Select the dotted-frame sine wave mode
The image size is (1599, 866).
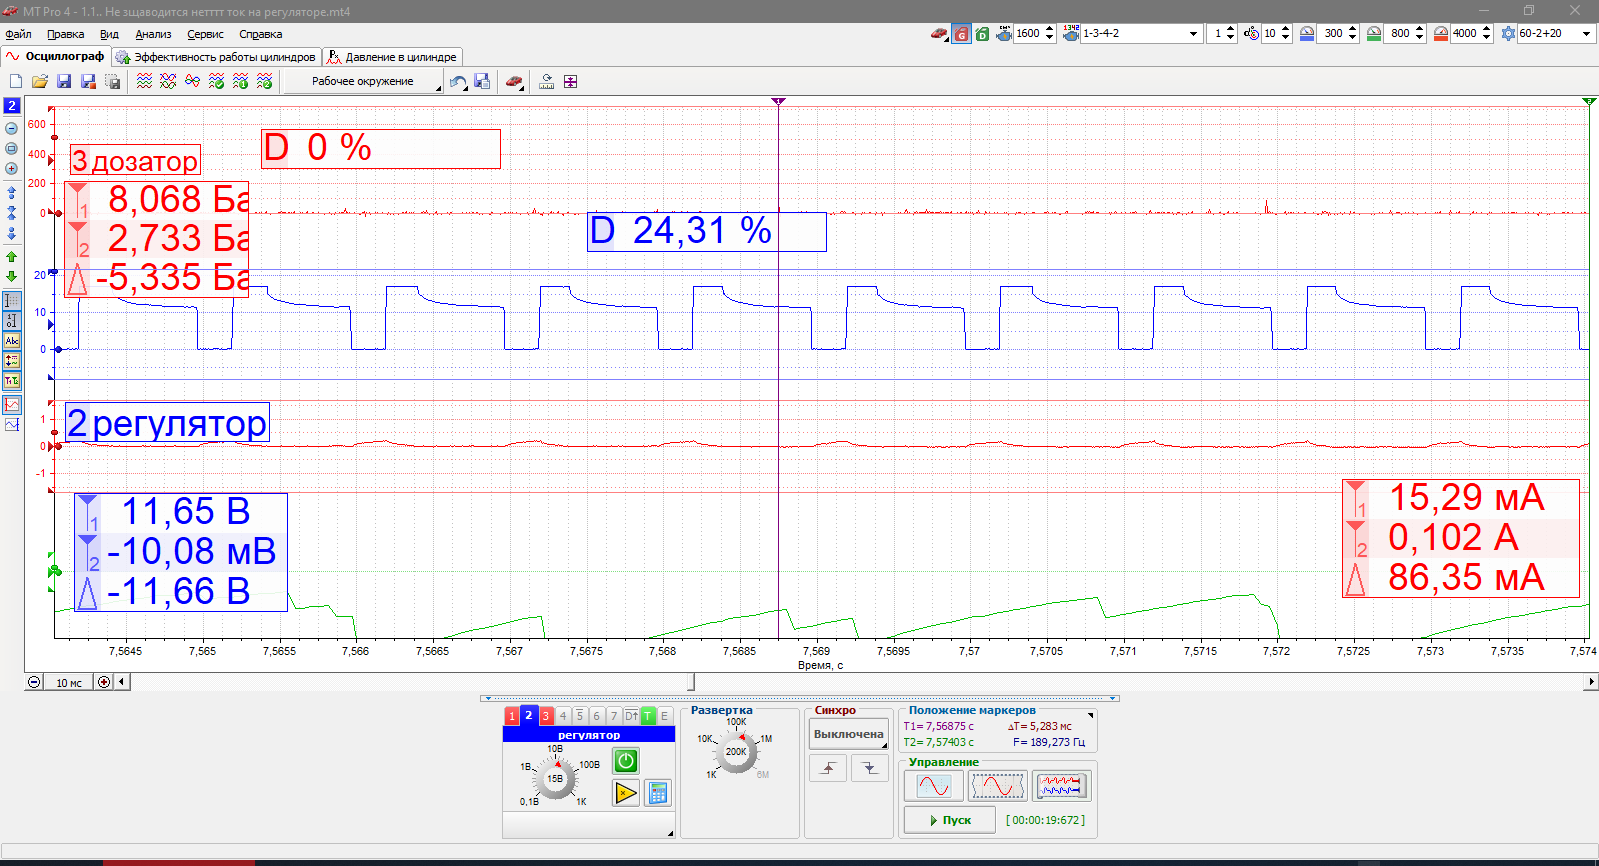[x=998, y=786]
